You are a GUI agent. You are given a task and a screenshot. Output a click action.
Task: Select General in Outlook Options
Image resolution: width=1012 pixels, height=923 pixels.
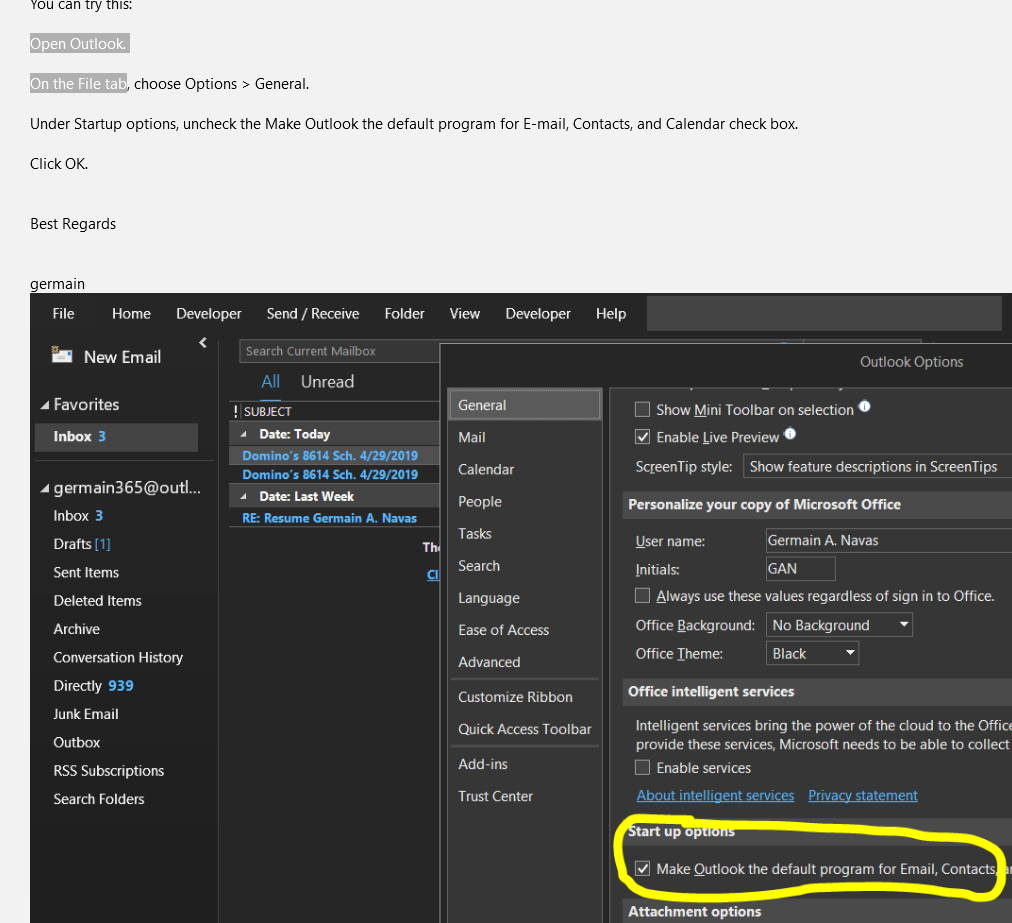(525, 405)
